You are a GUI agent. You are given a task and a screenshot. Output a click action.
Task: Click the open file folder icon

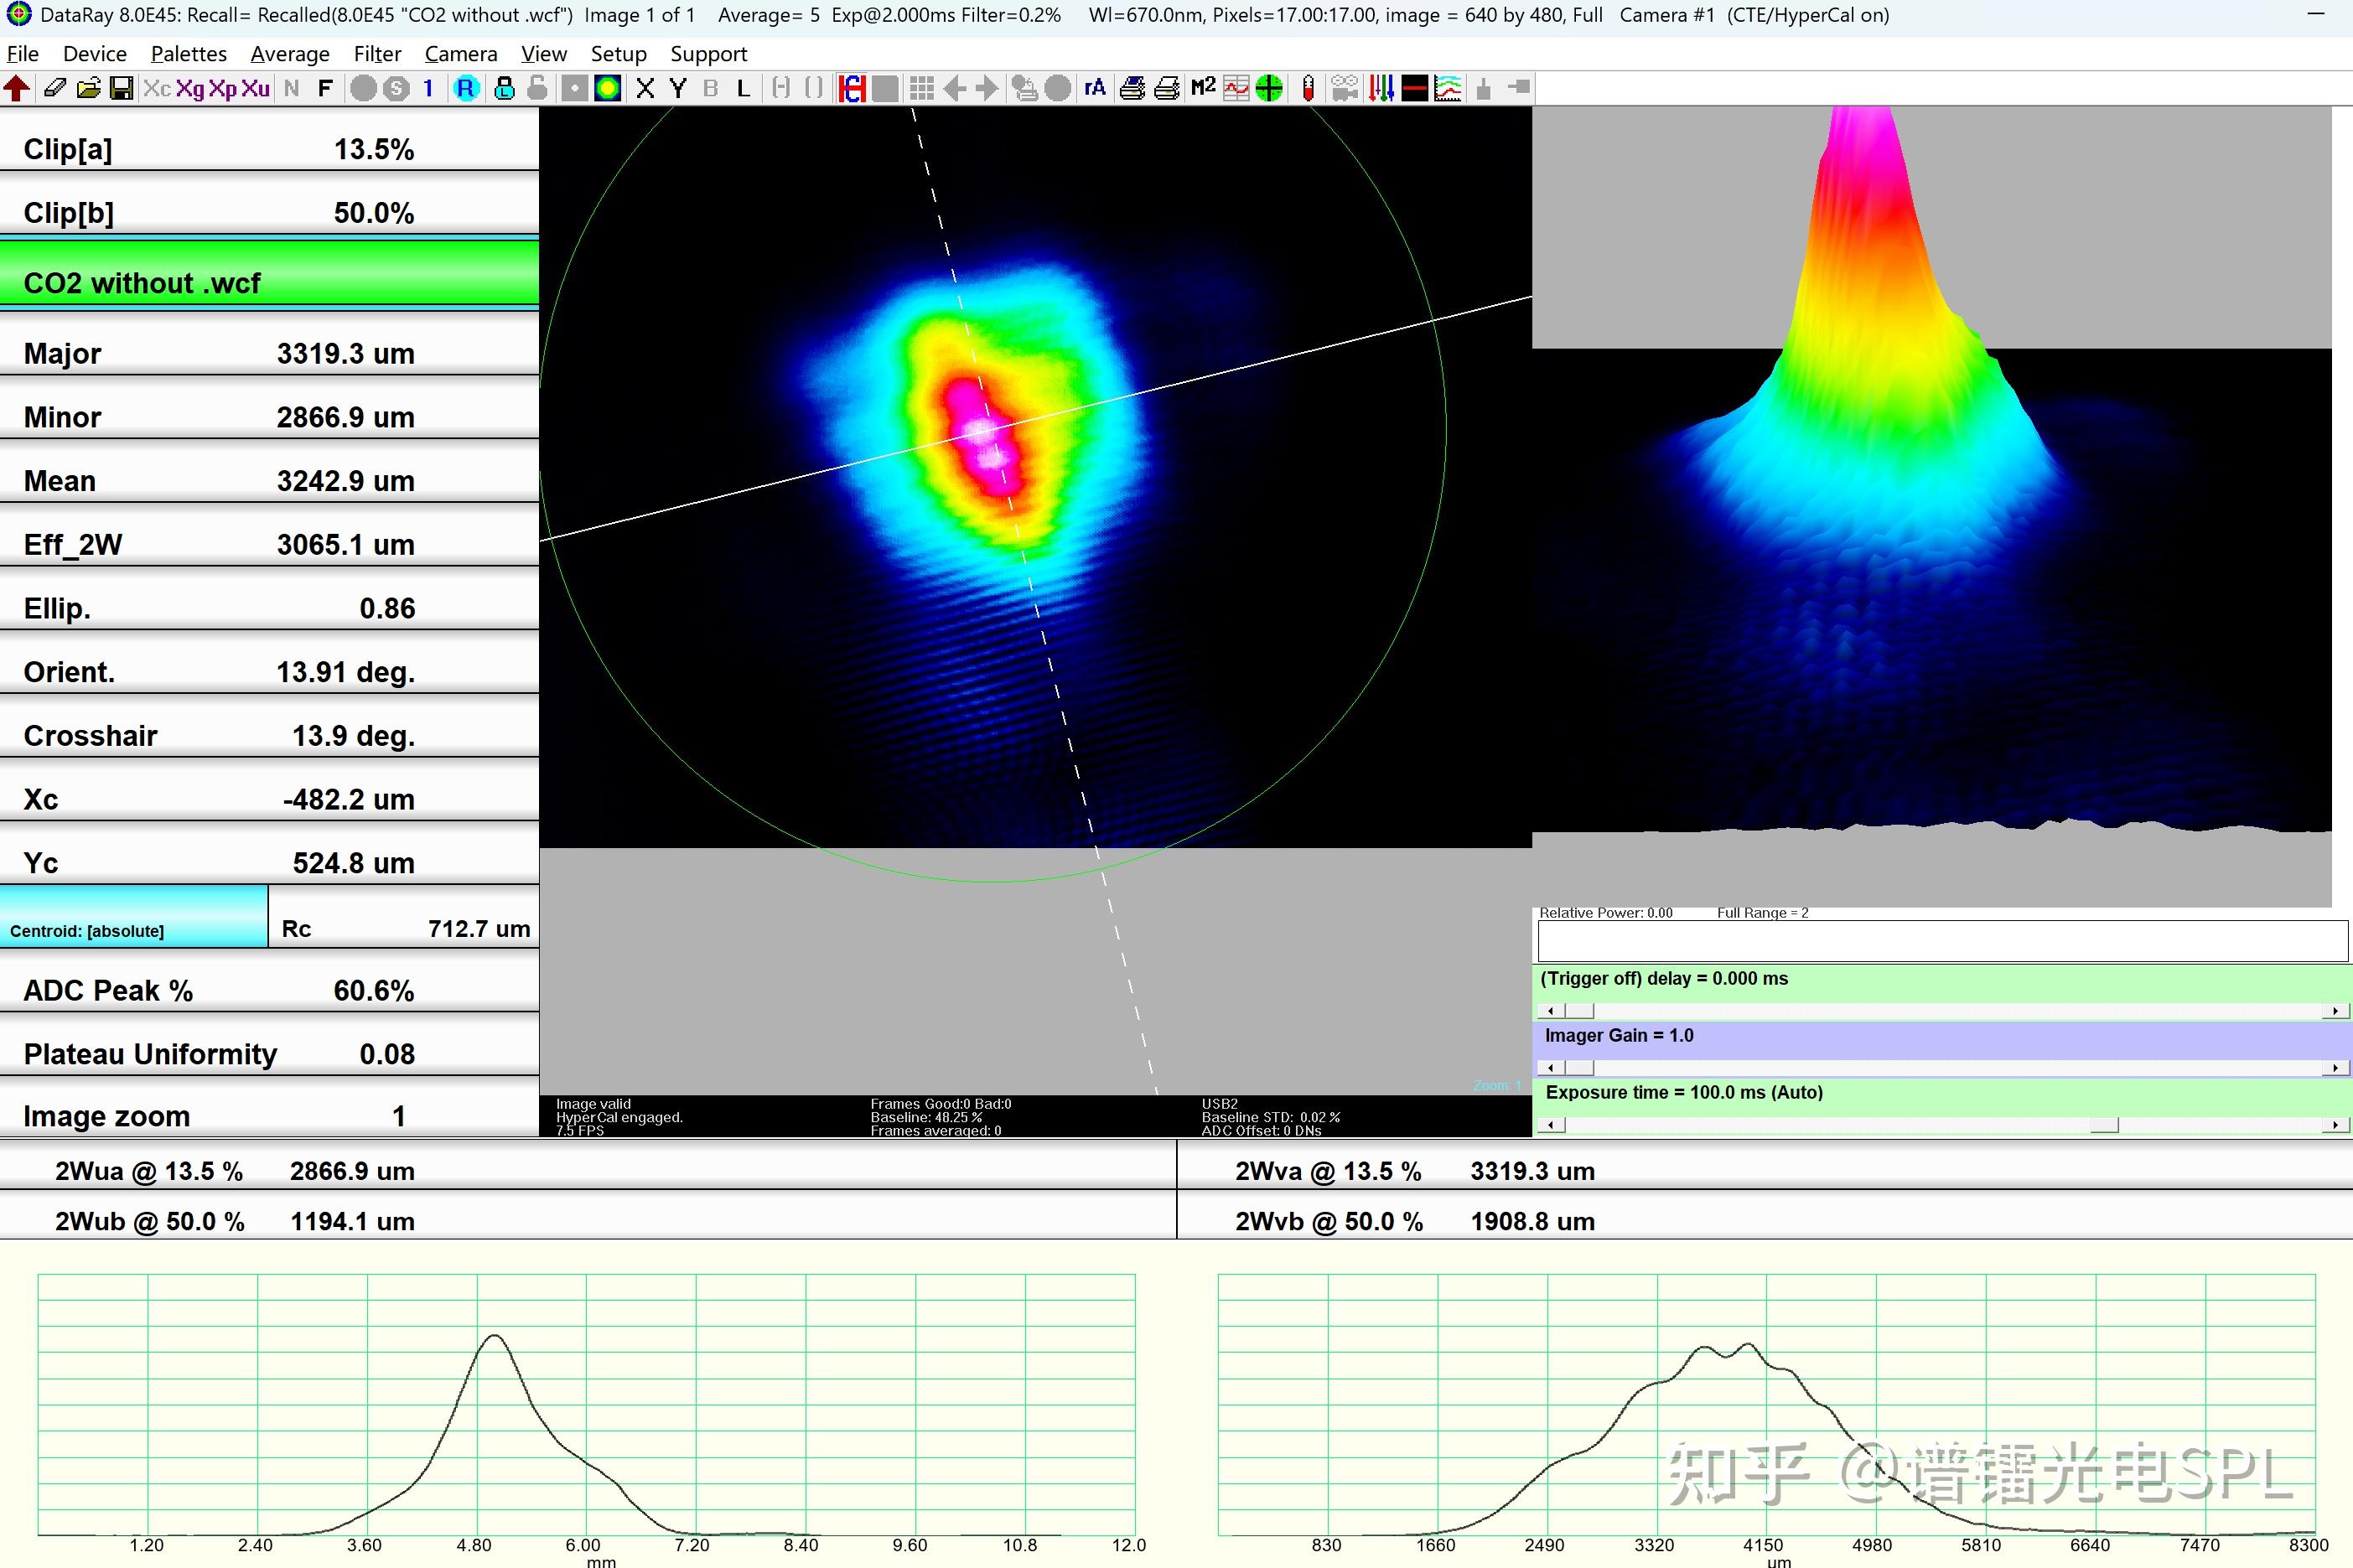[88, 89]
